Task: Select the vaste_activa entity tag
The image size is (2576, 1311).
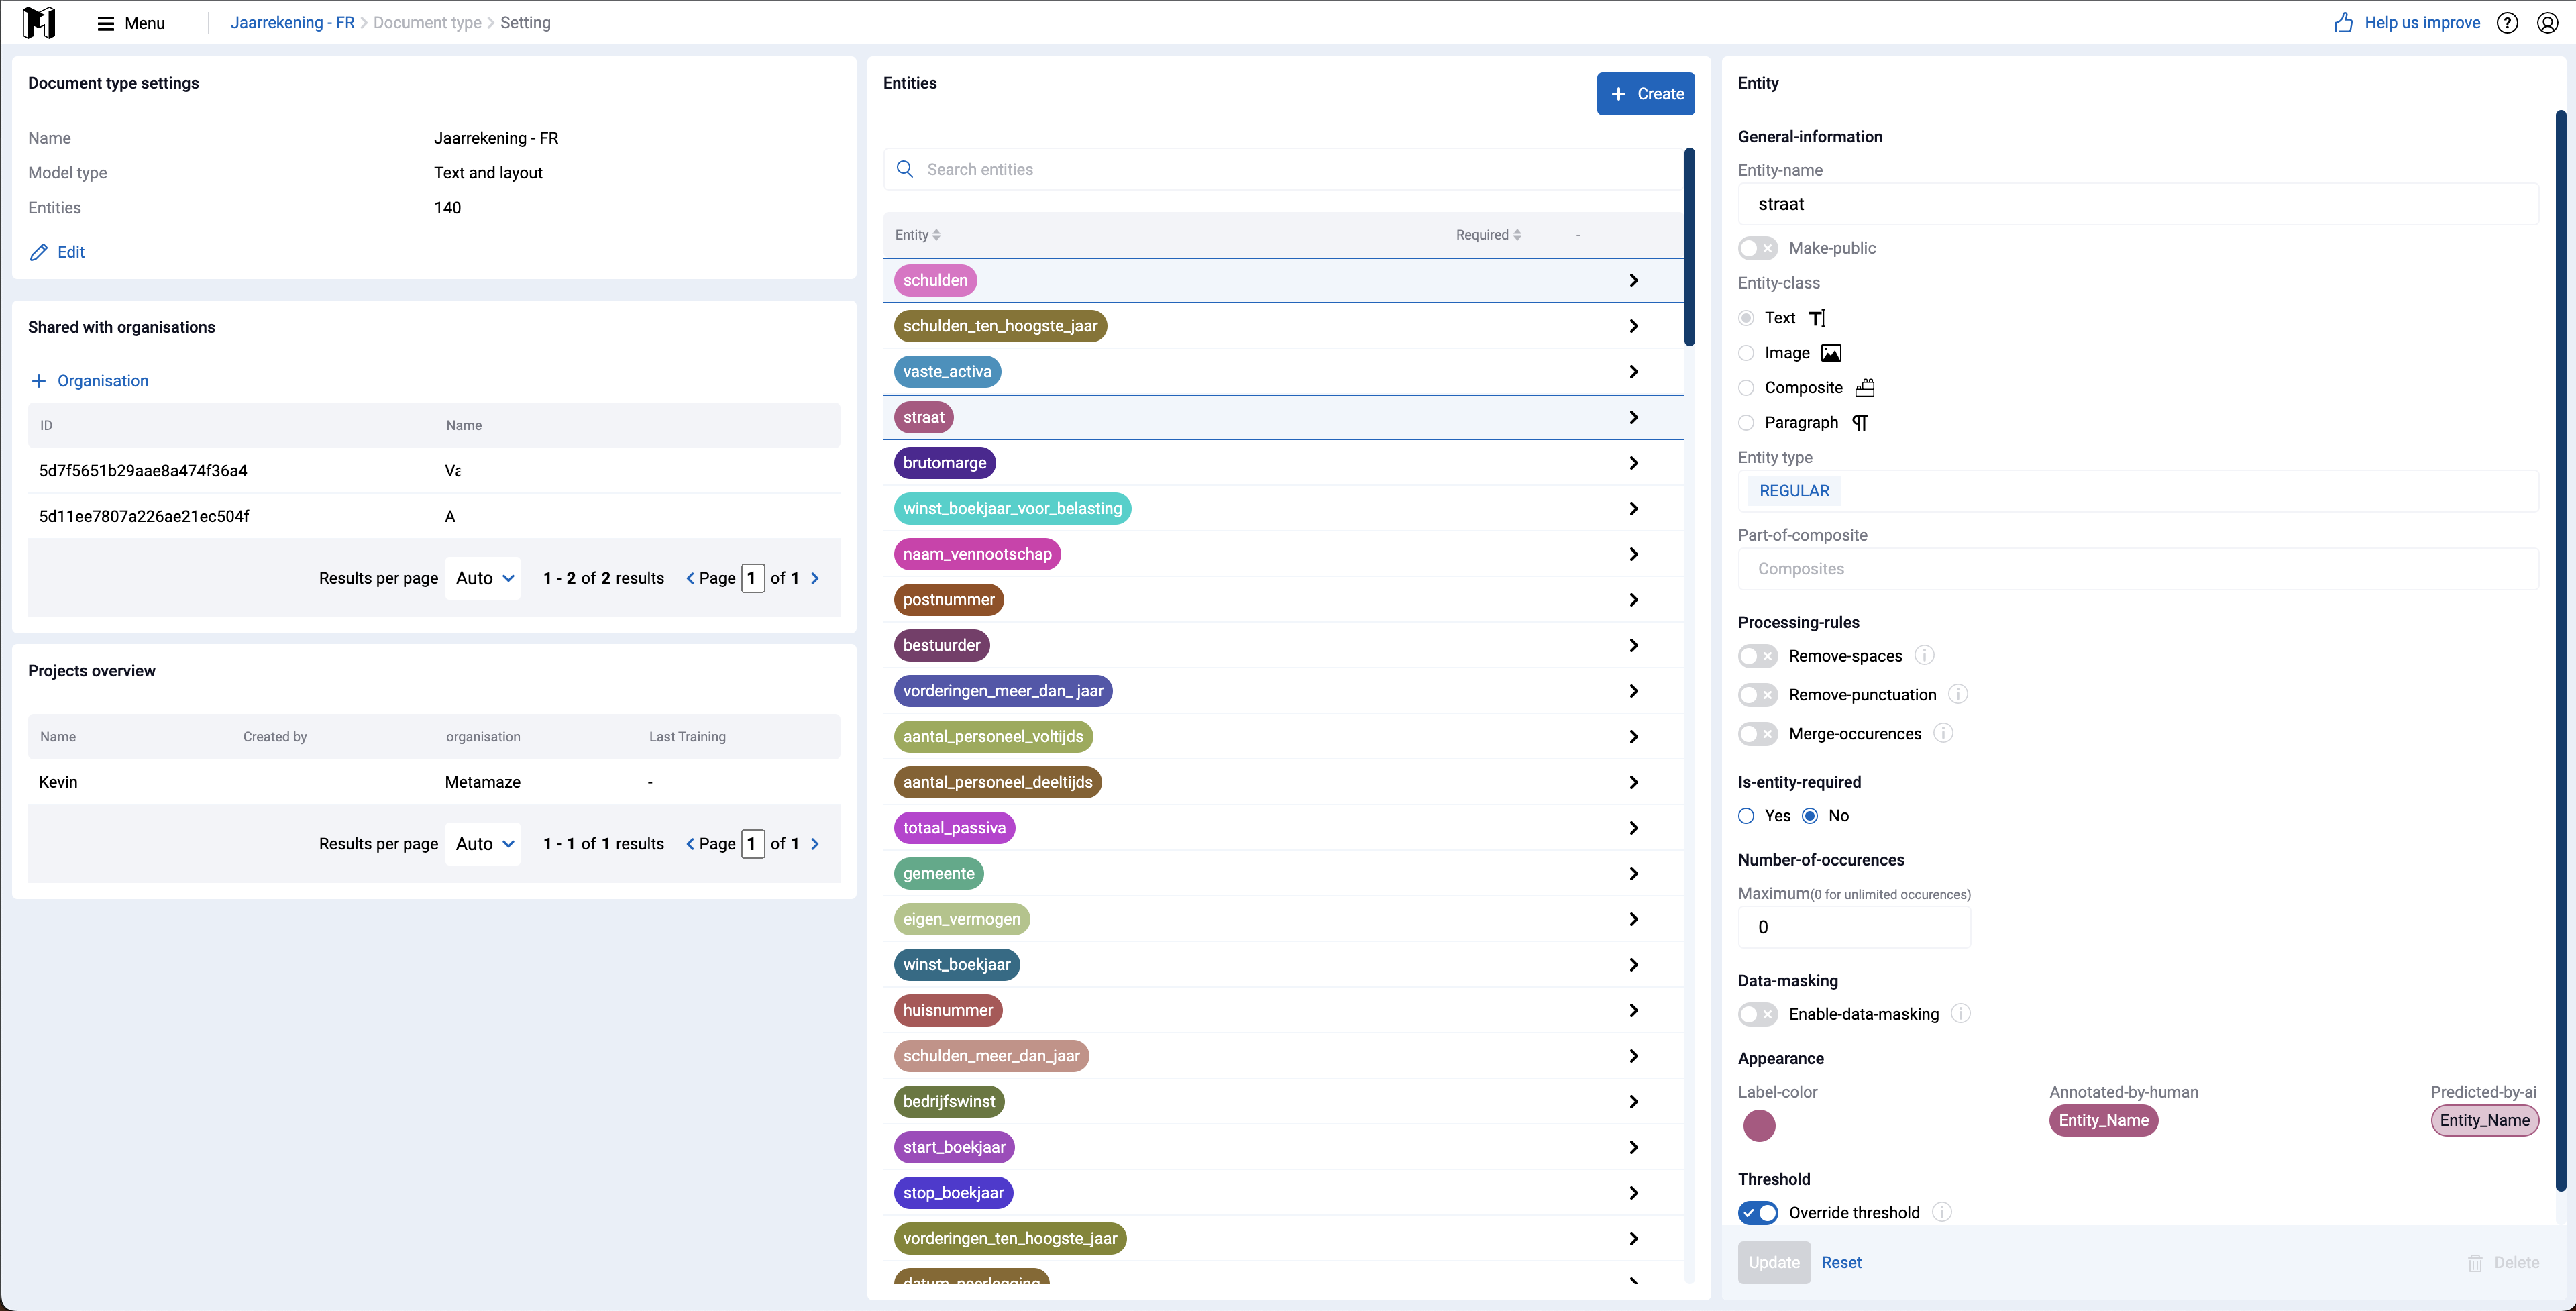Action: (x=947, y=372)
